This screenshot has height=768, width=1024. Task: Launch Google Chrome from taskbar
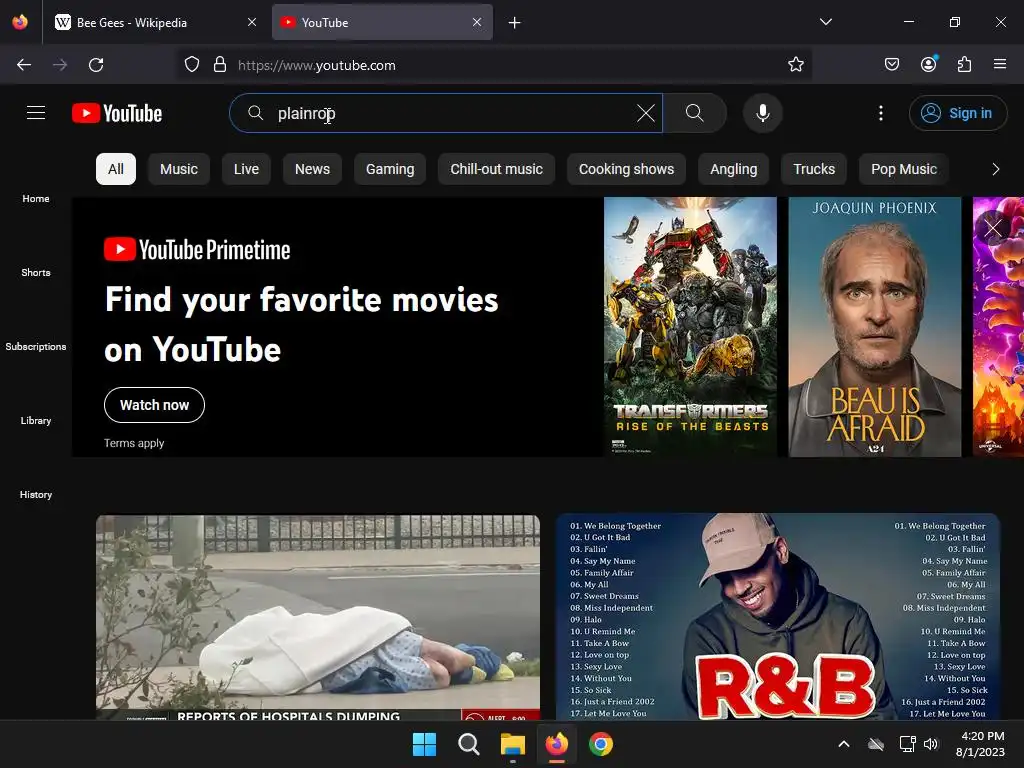[601, 744]
